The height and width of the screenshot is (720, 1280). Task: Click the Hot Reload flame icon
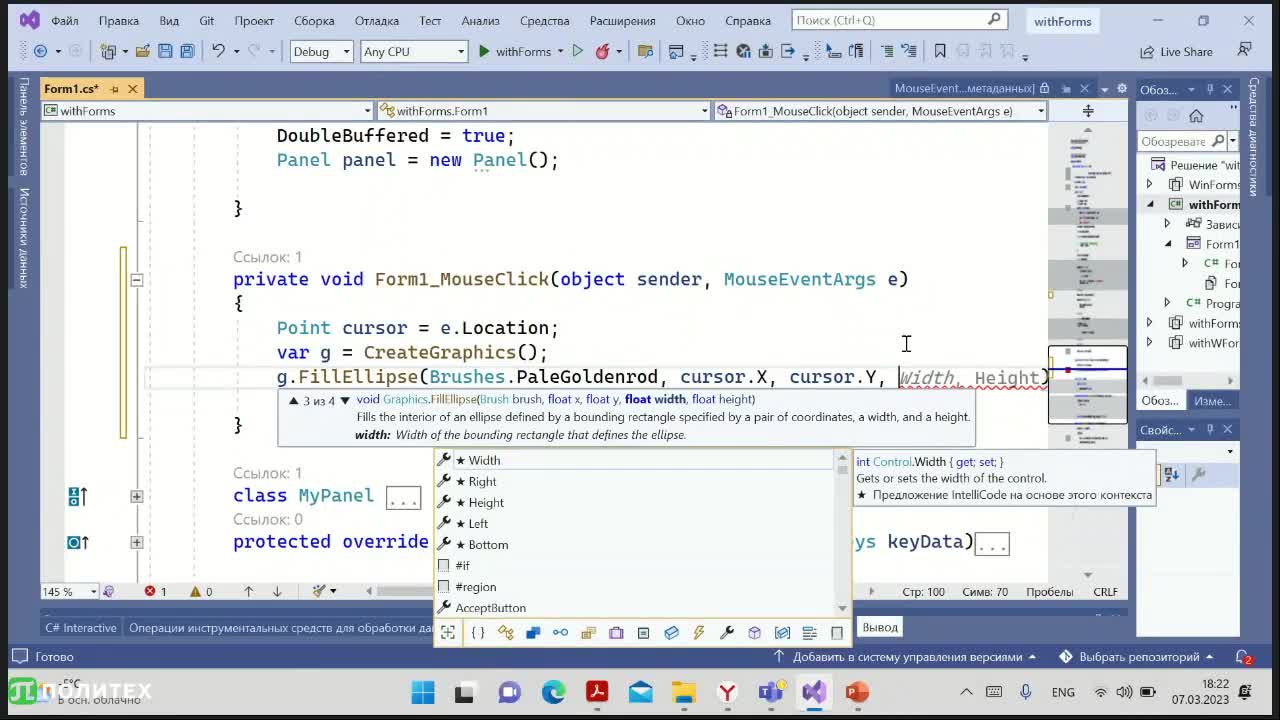(x=602, y=51)
